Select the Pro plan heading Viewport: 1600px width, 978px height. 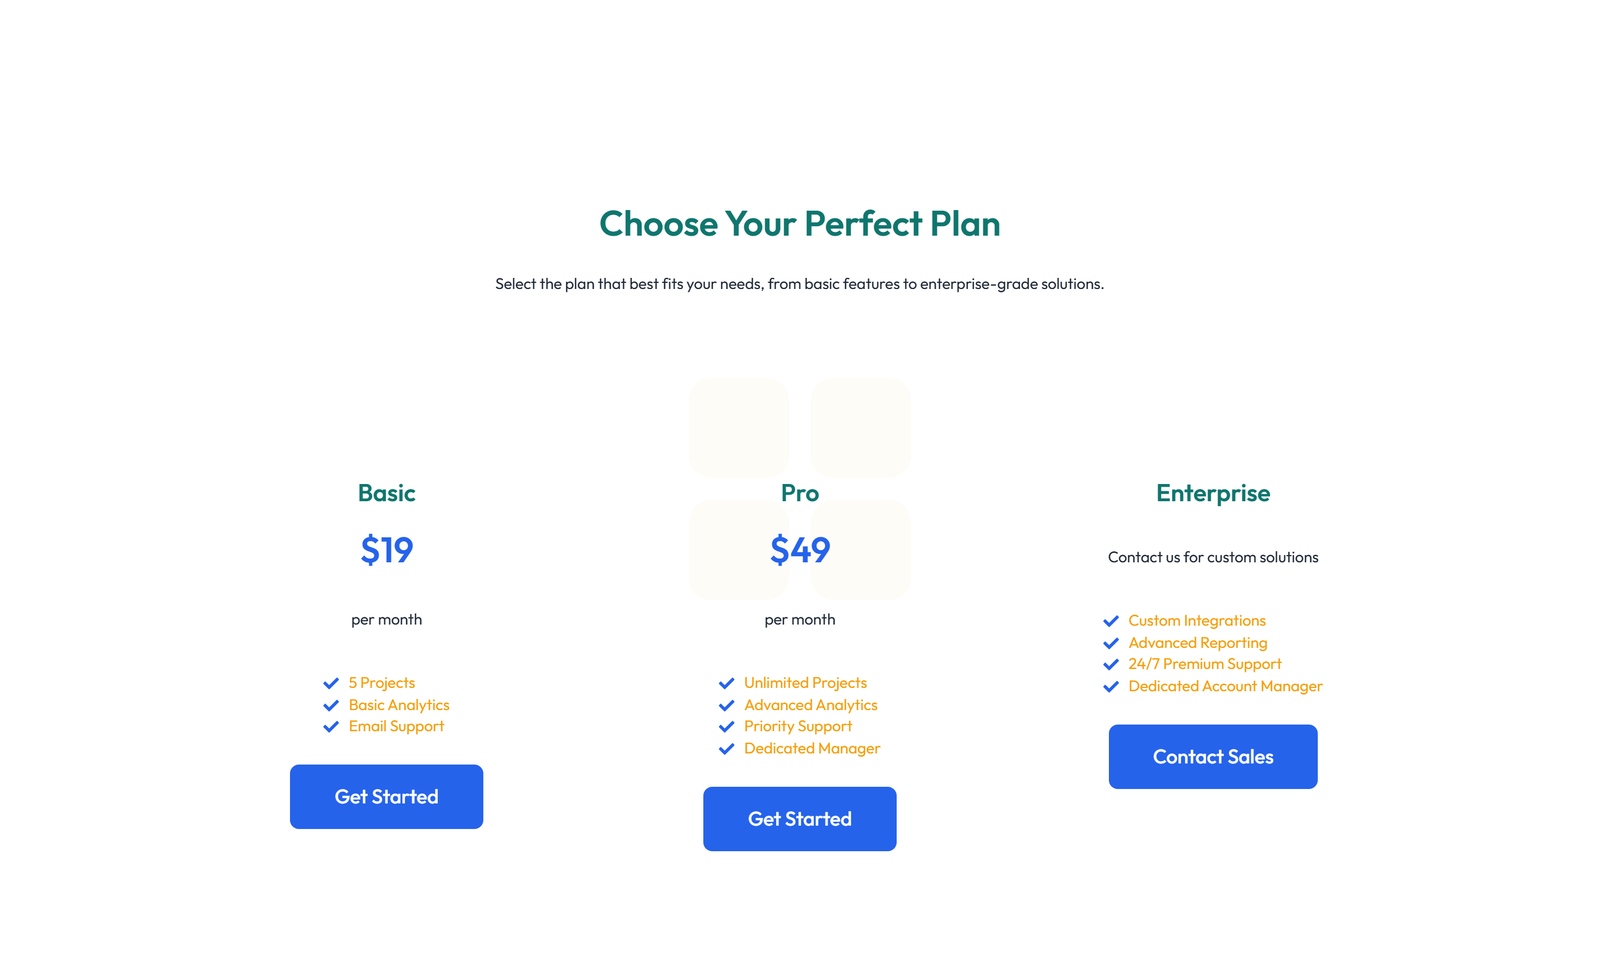799,493
